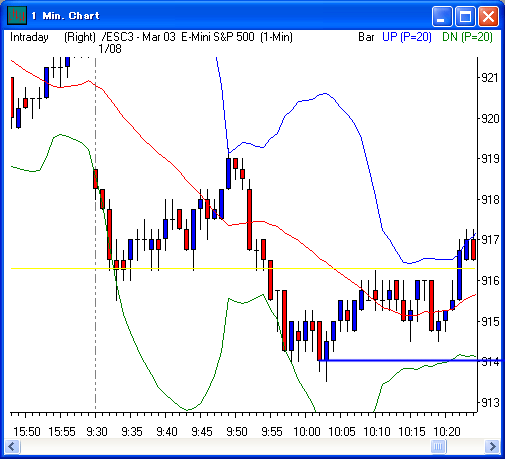Click the yellow horizontal line
505x459 pixels.
pyautogui.click(x=243, y=268)
